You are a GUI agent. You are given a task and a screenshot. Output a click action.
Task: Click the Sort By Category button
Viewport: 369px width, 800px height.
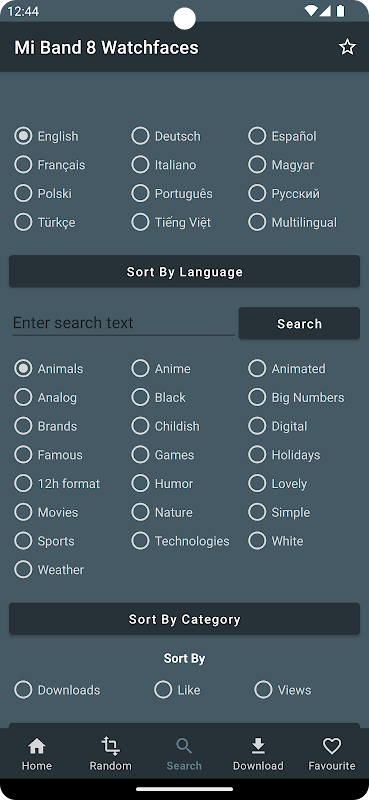pyautogui.click(x=184, y=619)
